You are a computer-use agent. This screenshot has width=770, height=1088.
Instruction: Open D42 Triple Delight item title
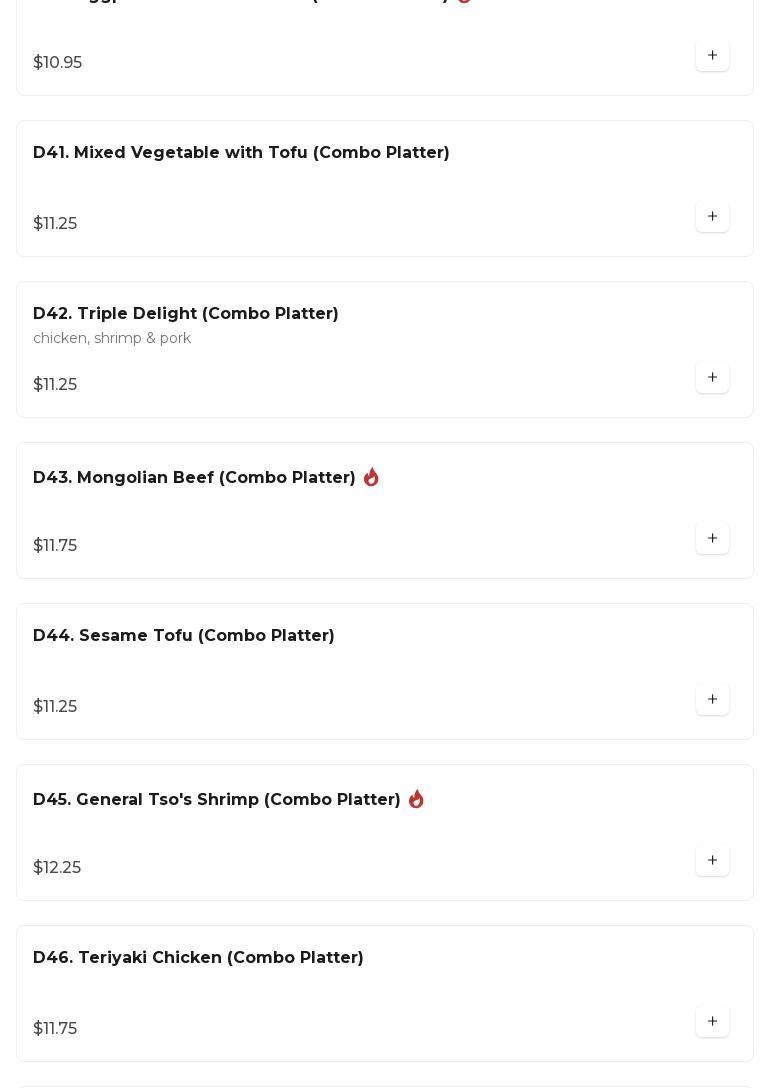186,314
